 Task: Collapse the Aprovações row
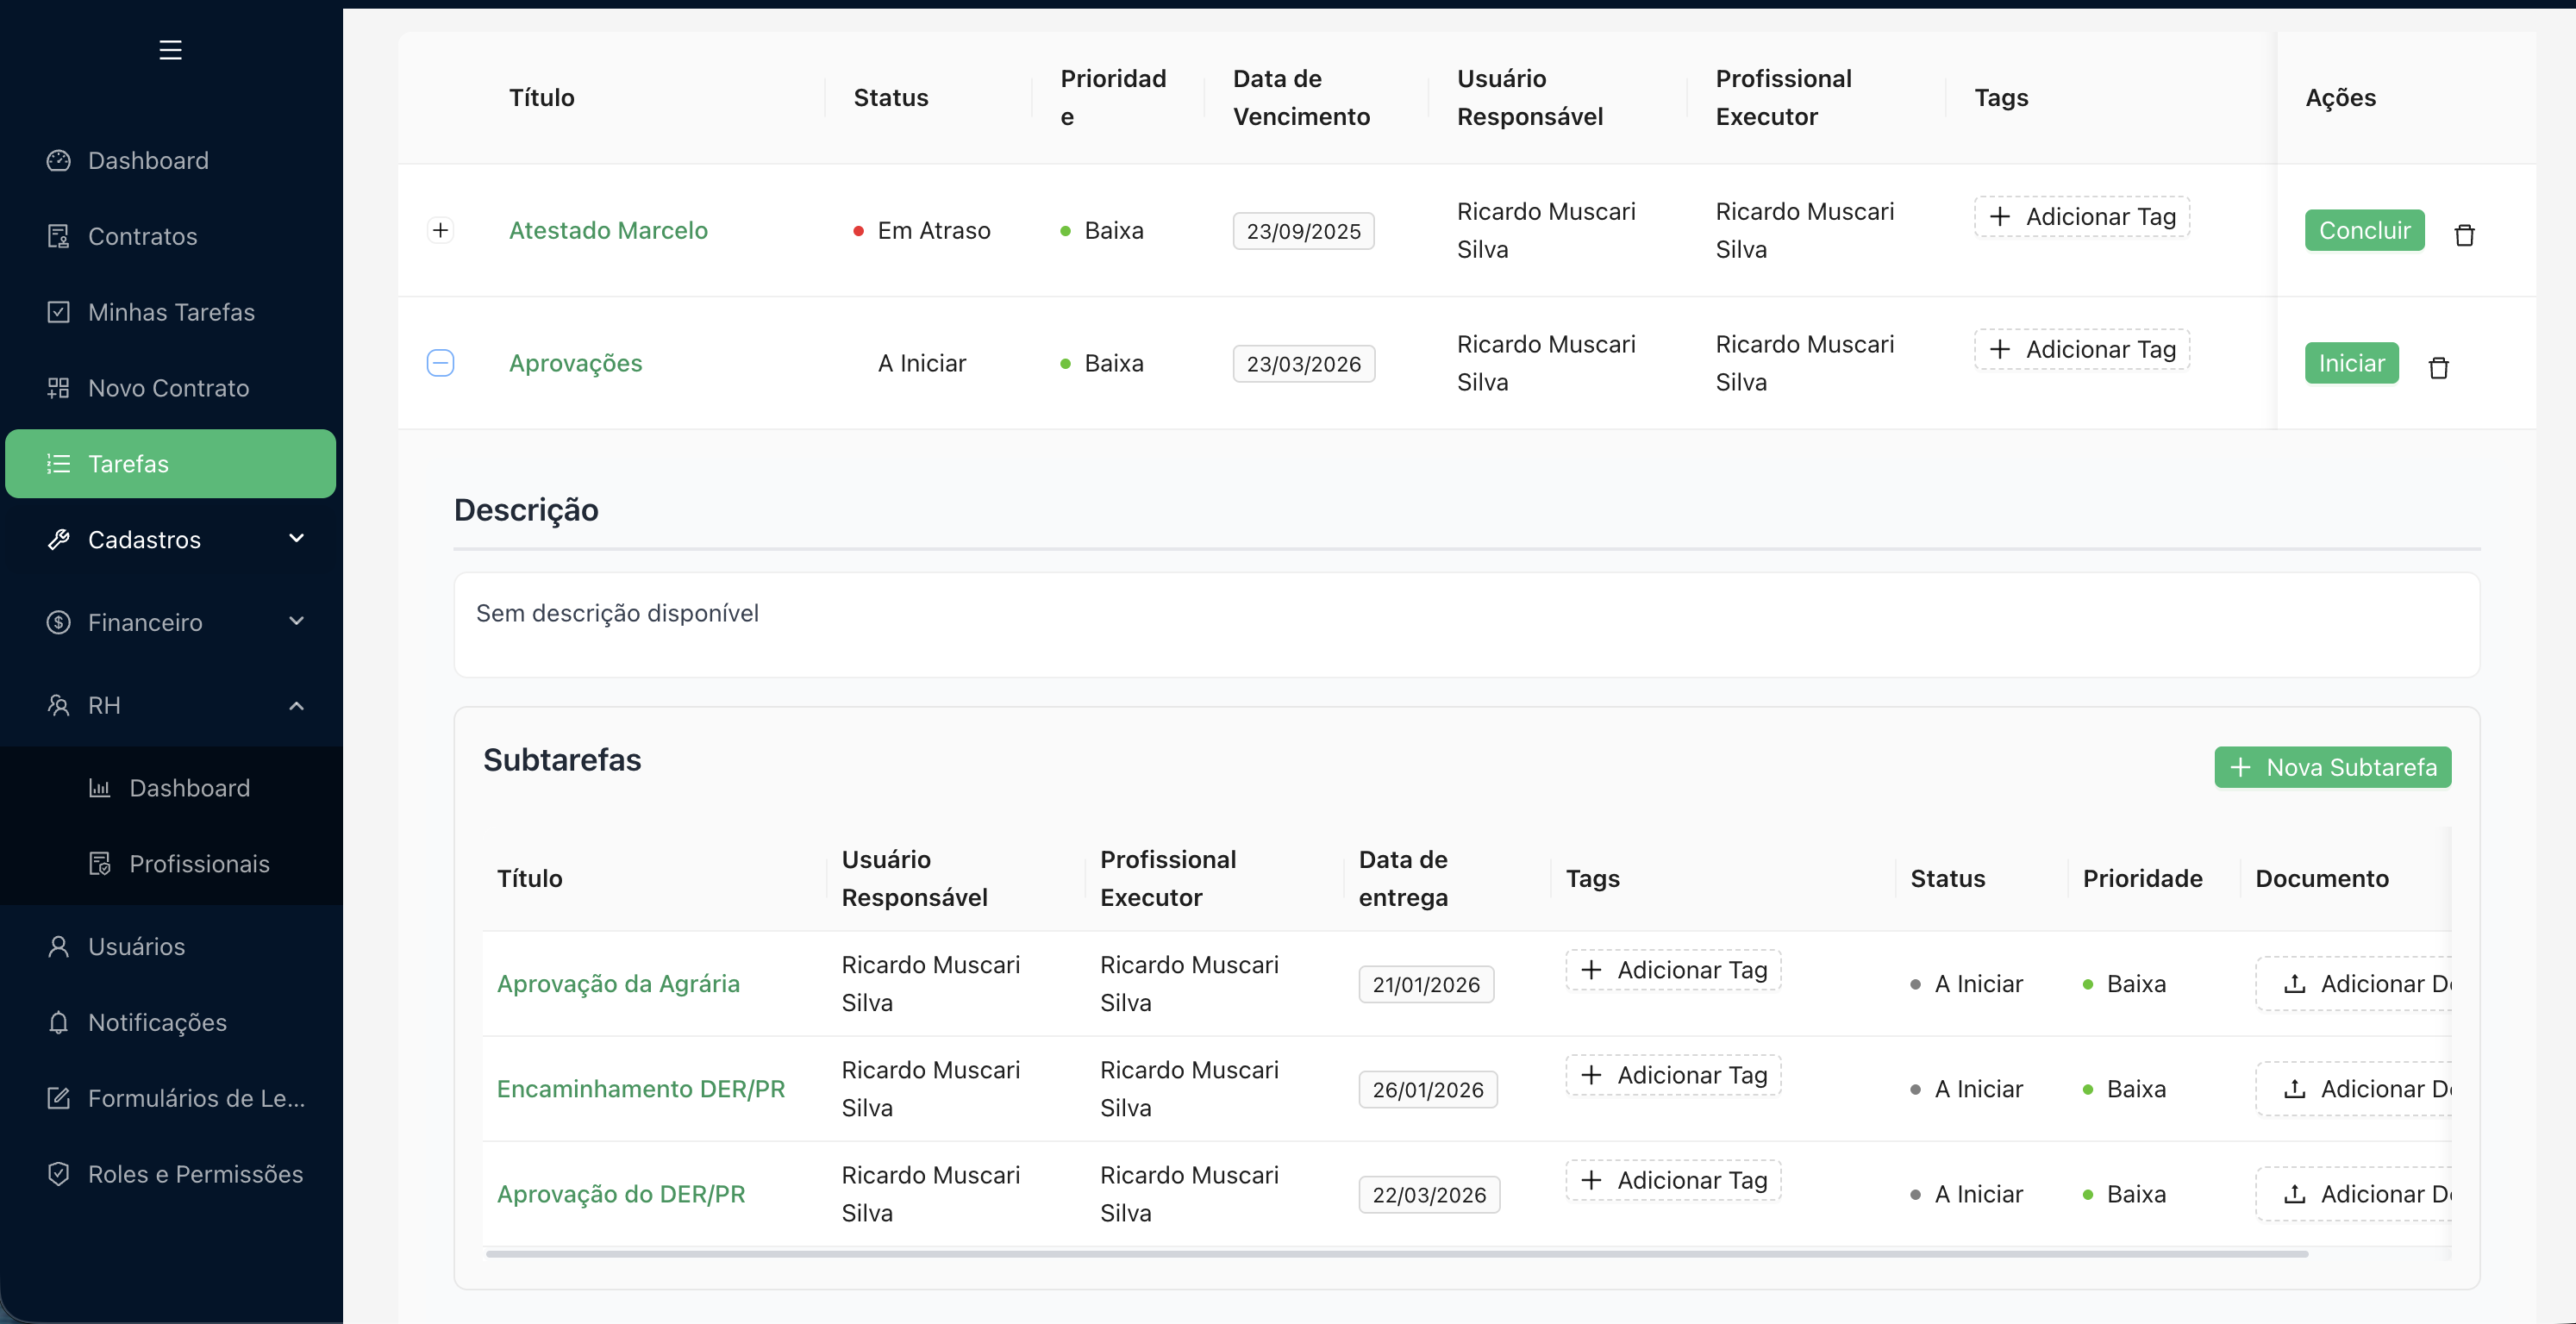(x=440, y=363)
